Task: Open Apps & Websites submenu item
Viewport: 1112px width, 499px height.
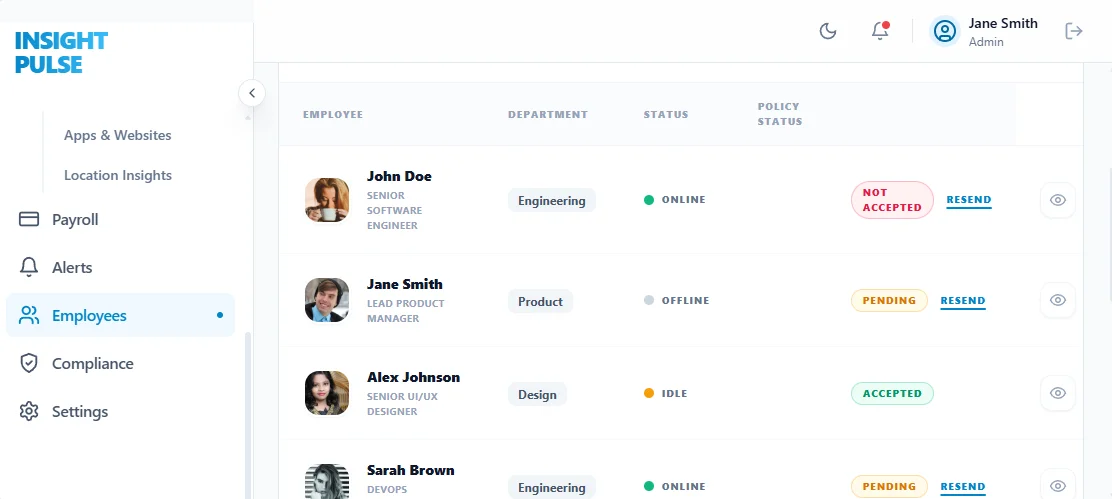Action: pos(118,135)
